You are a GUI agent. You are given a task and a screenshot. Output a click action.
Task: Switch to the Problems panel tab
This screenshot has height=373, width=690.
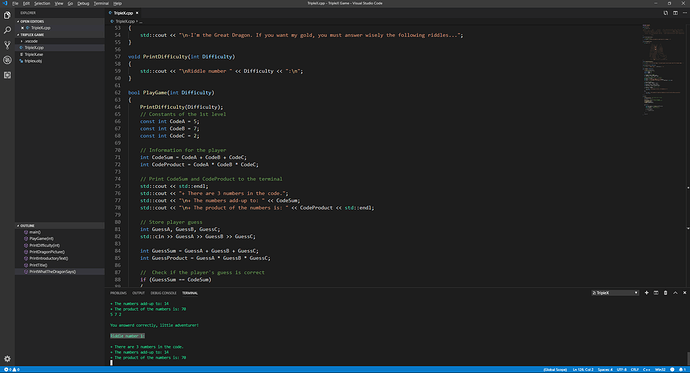point(118,293)
